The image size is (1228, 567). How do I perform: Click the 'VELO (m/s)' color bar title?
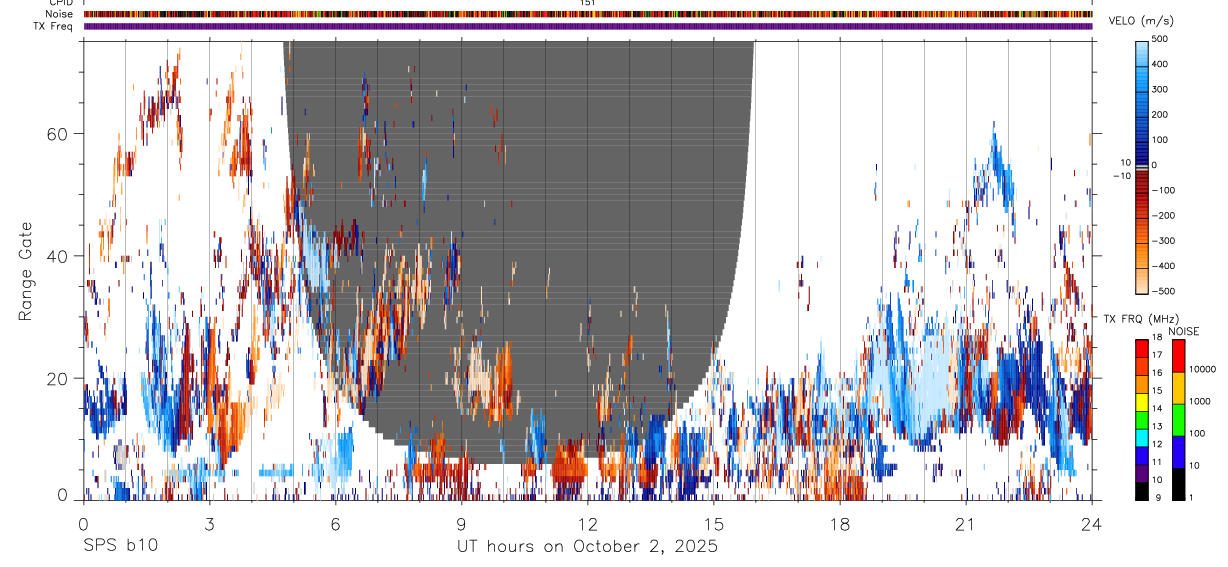point(1143,23)
